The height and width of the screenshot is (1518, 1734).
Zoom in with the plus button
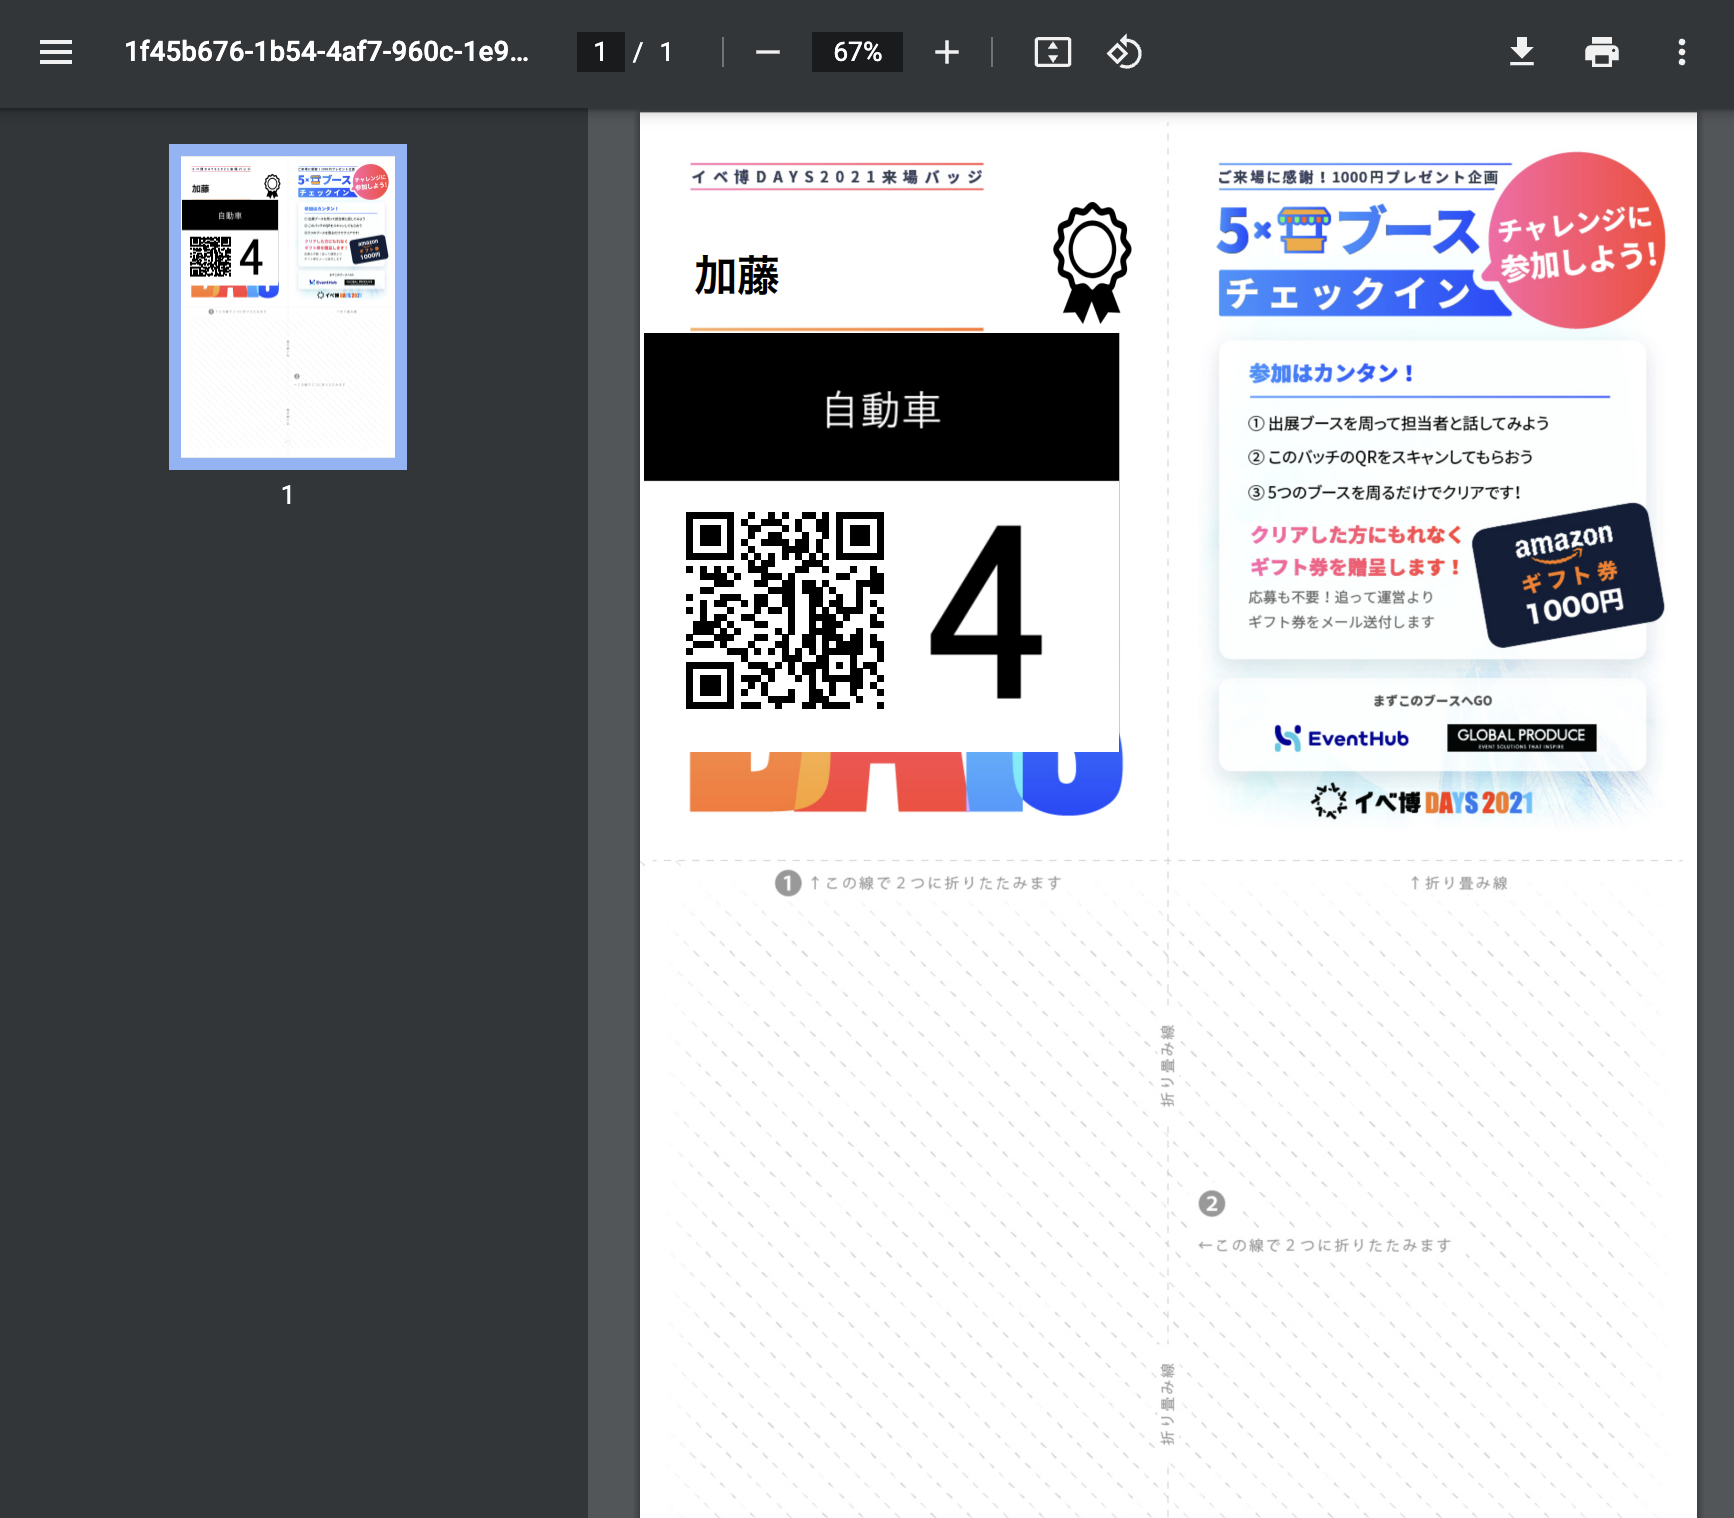(x=946, y=52)
